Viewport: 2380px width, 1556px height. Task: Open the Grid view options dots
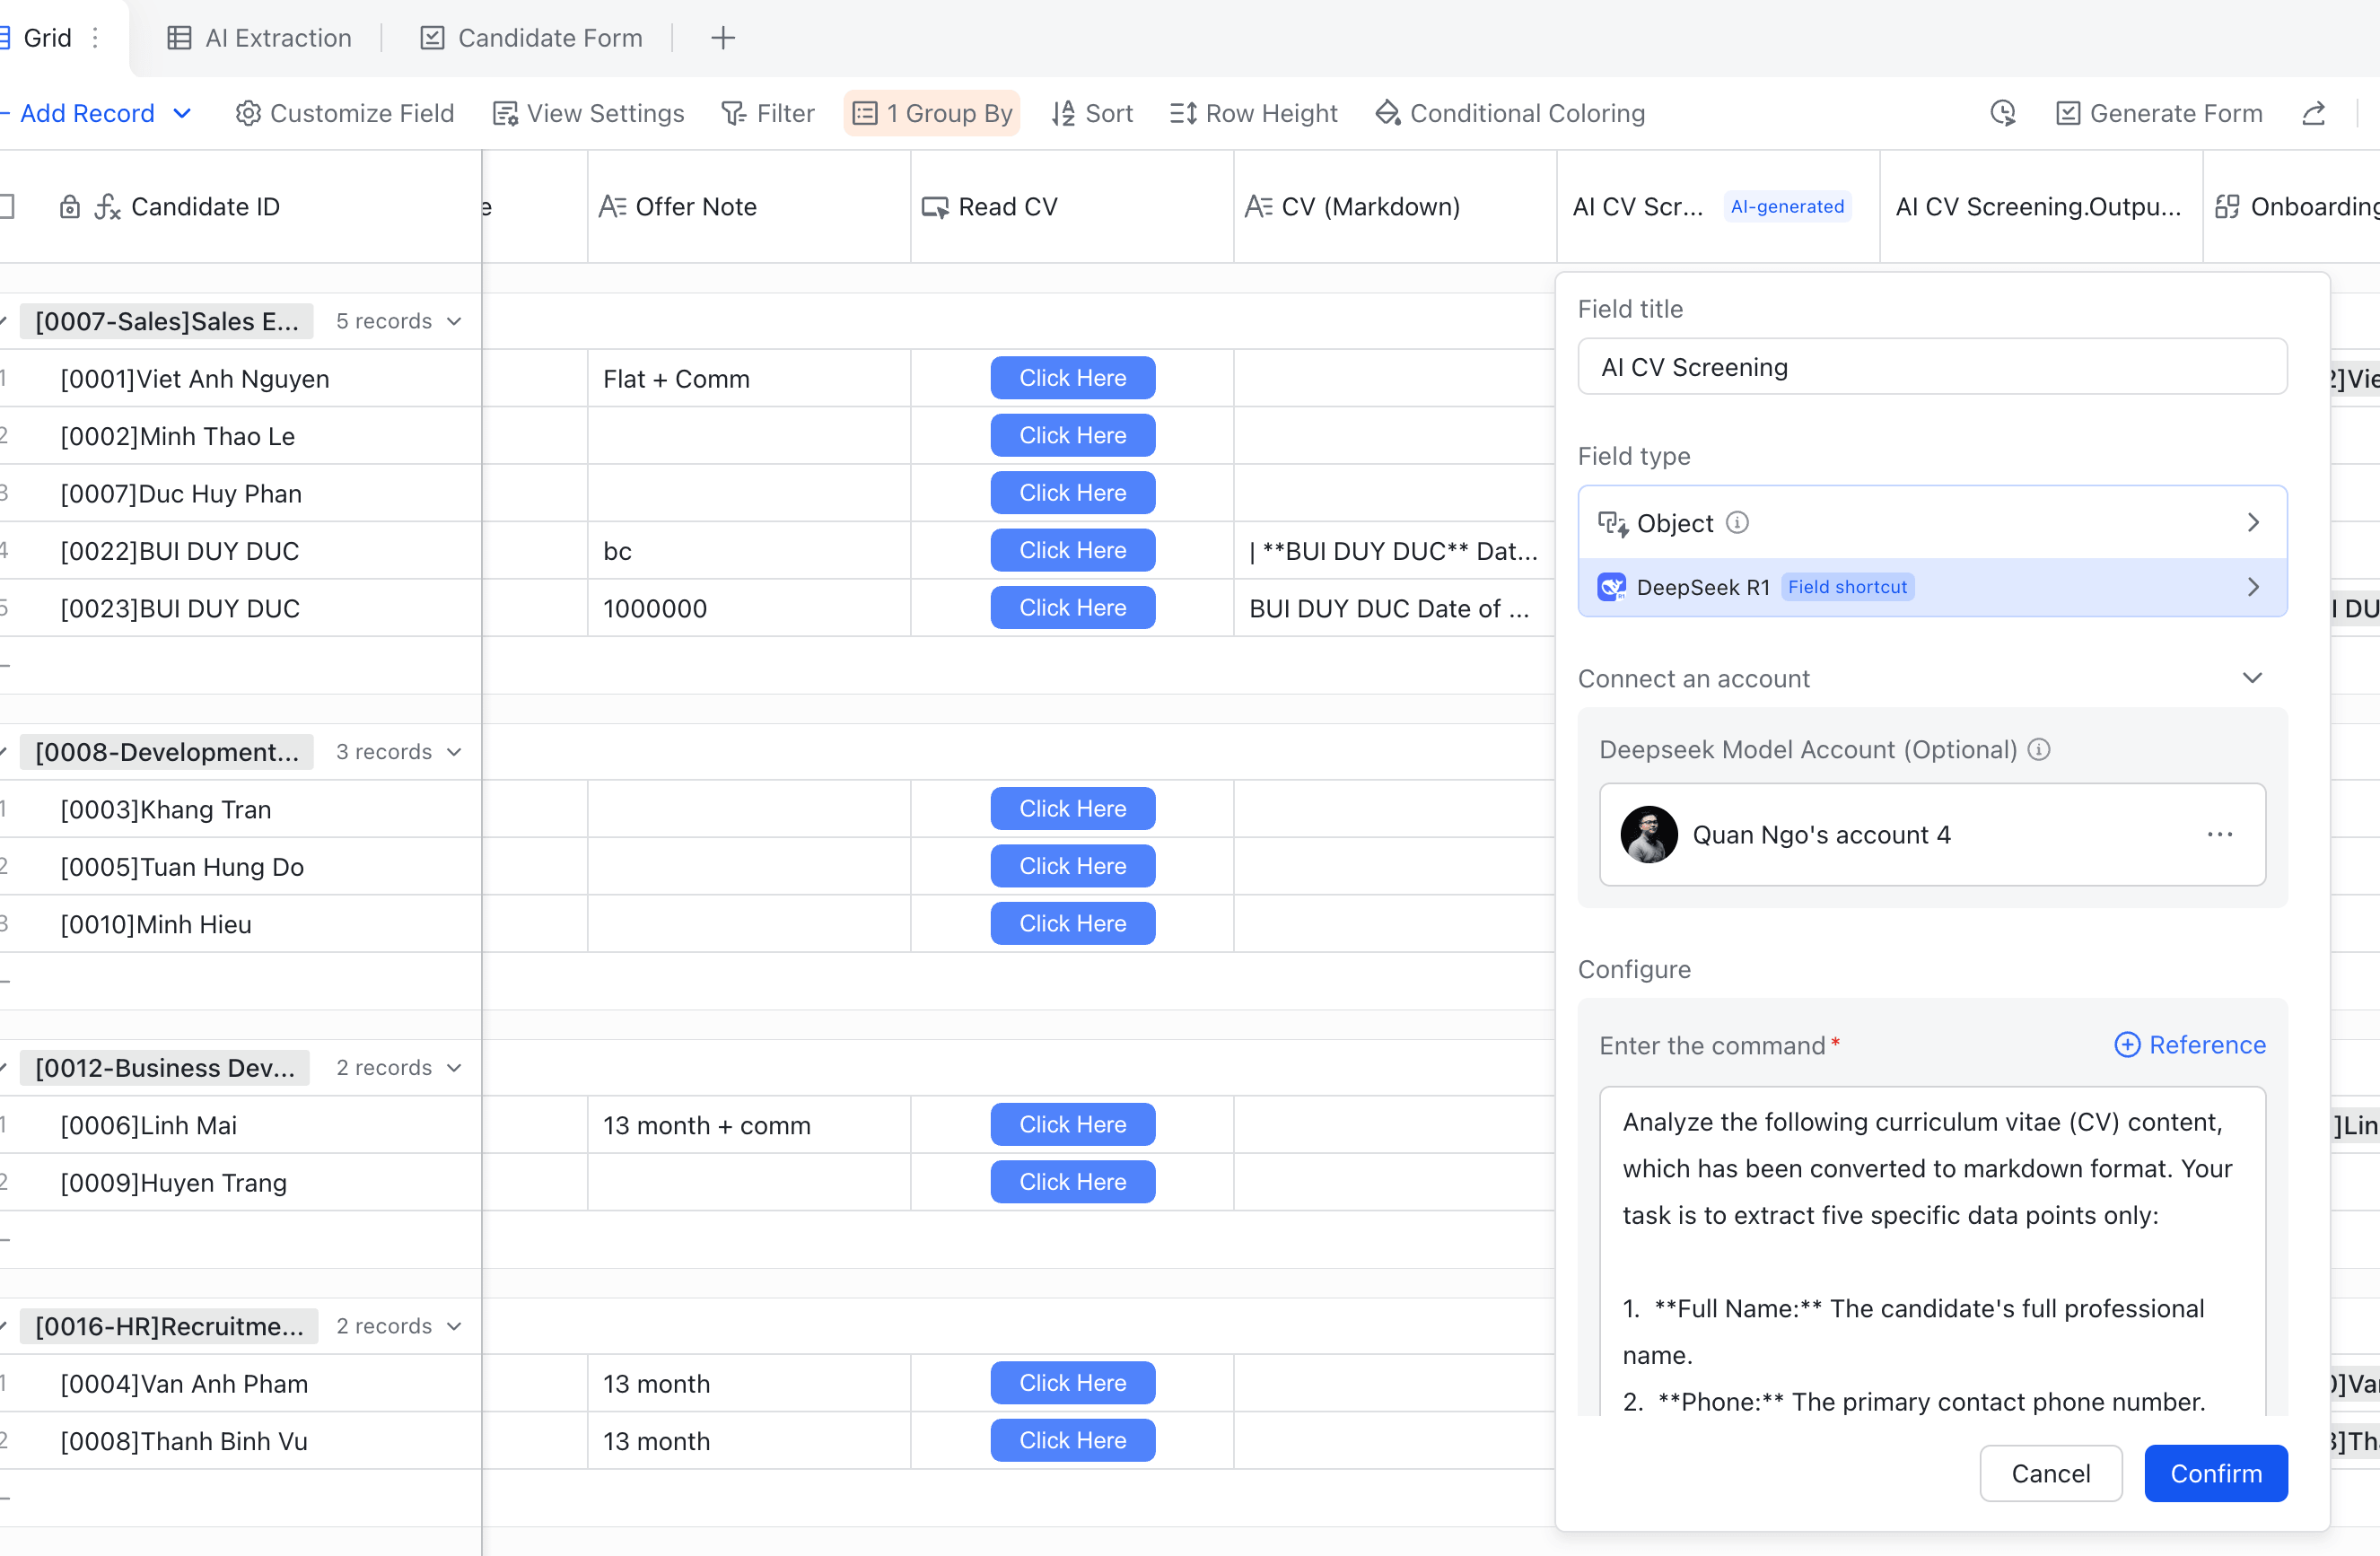click(95, 38)
